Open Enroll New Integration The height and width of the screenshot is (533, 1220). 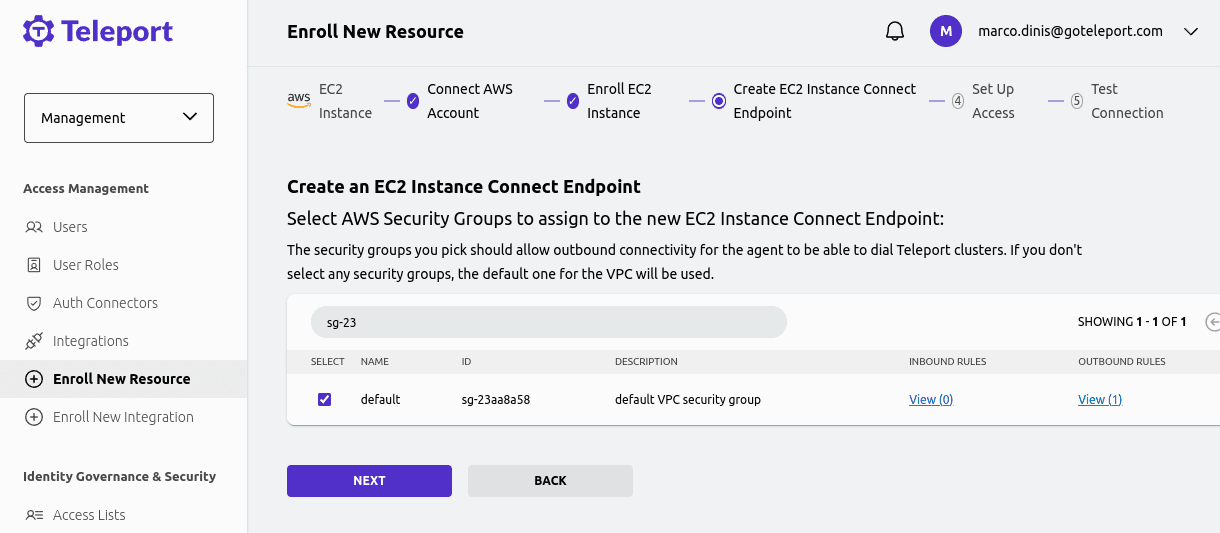pyautogui.click(x=124, y=417)
